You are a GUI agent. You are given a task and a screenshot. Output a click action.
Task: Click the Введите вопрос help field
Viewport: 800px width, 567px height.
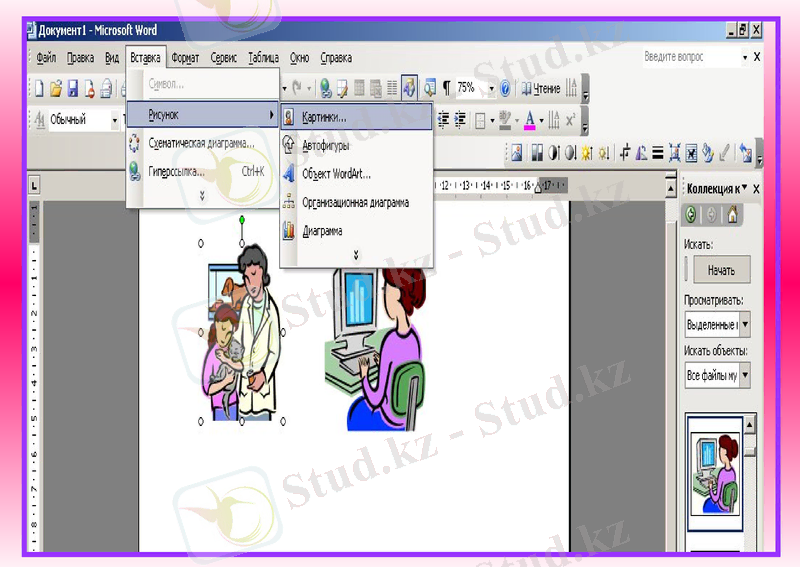pos(692,57)
